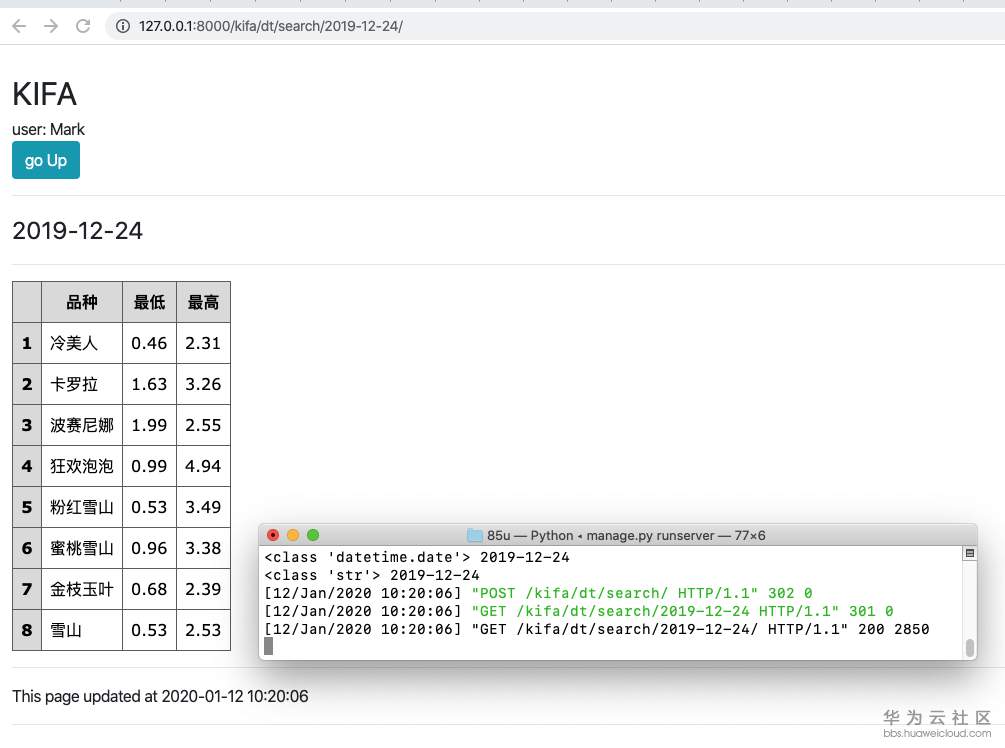Click 'user: Mark' text

click(48, 129)
